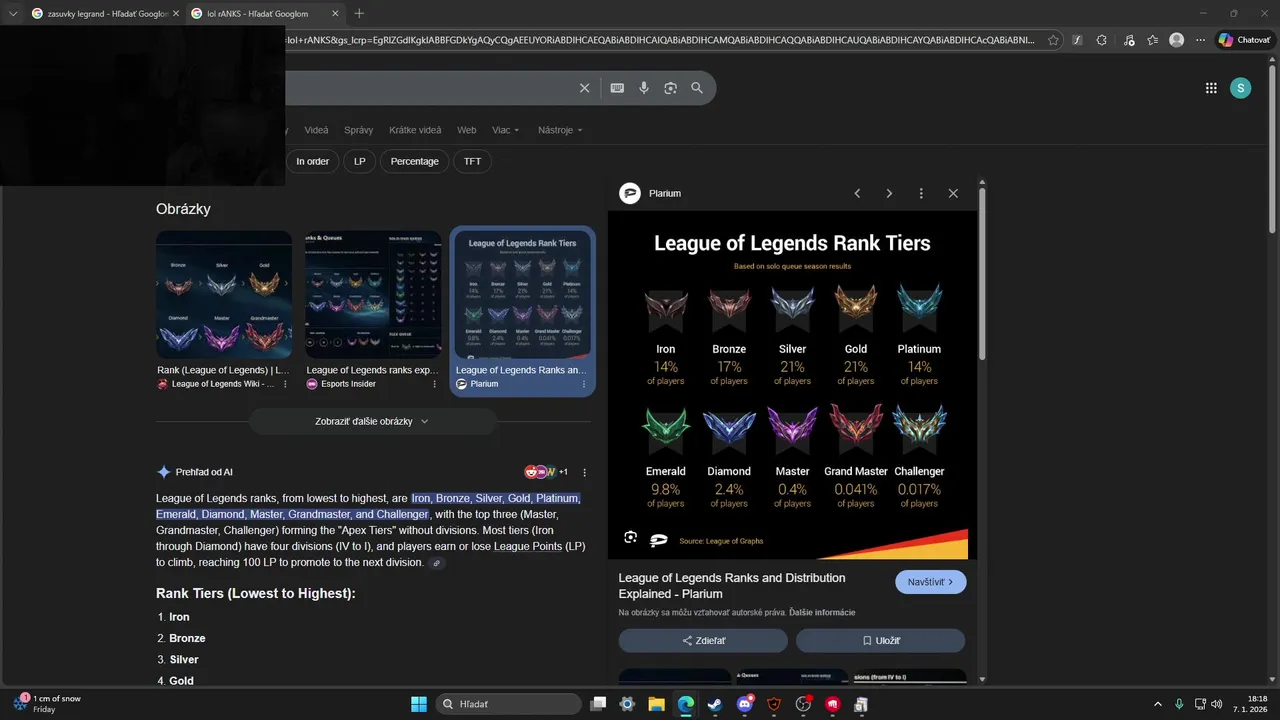Click the Esports Insider ranks image thumbnail
The width and height of the screenshot is (1280, 720).
click(x=373, y=295)
